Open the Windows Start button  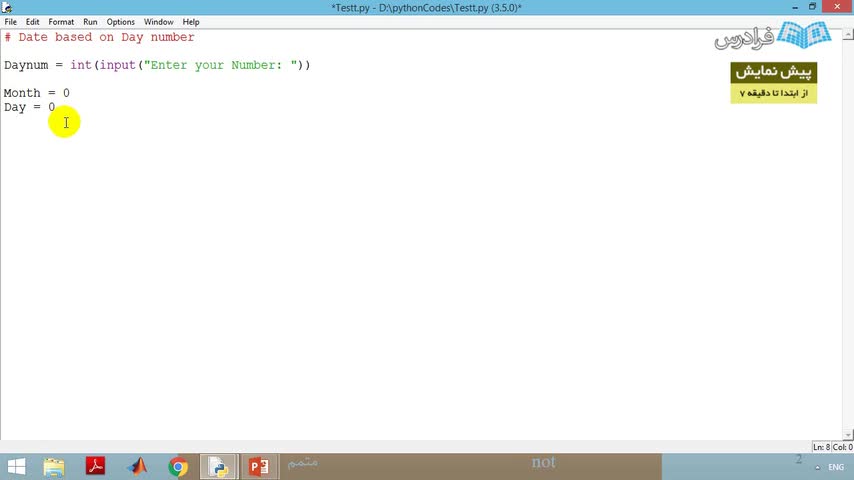(16, 467)
